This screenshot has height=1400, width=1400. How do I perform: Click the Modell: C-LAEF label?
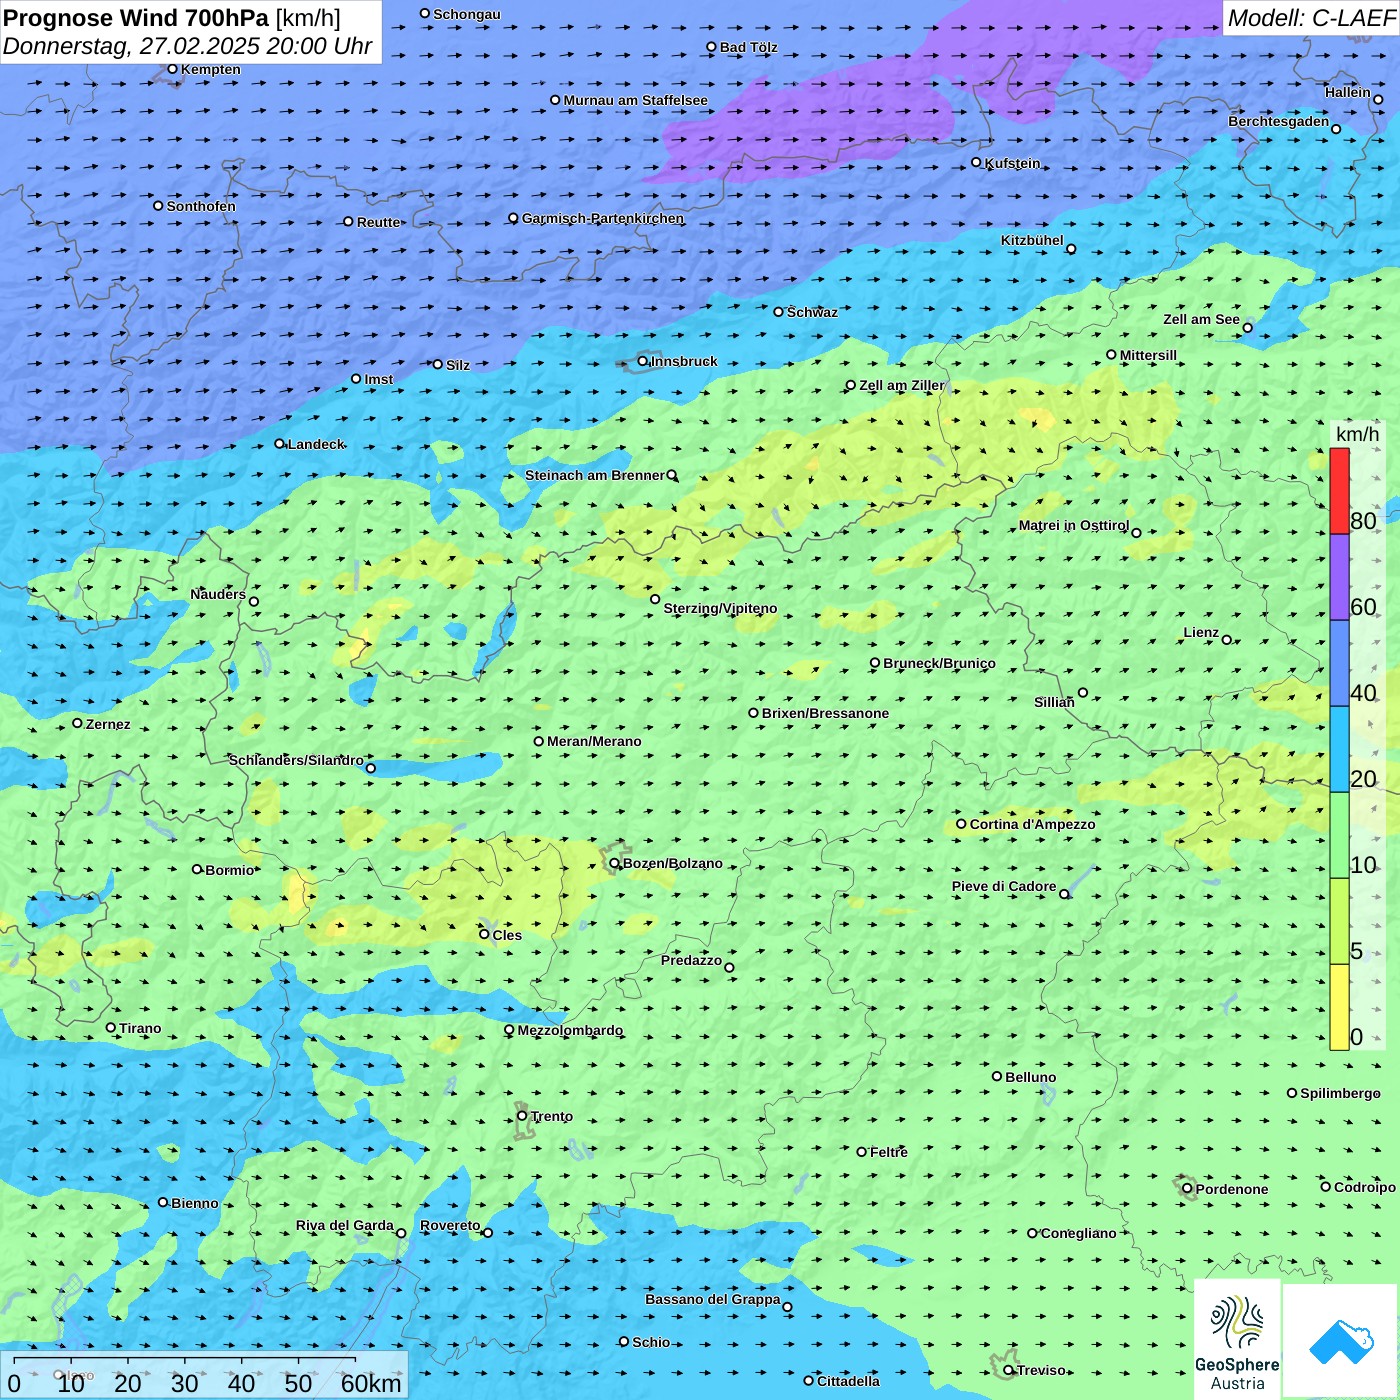(1310, 18)
